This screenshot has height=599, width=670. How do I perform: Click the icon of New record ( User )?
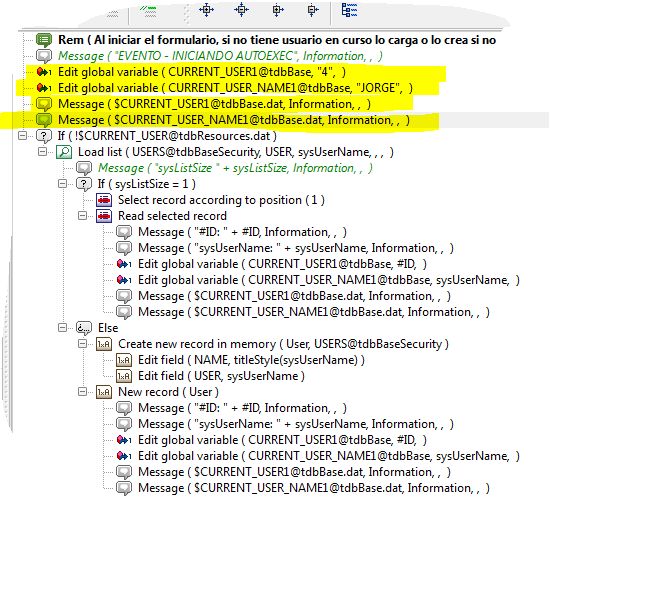pyautogui.click(x=104, y=392)
